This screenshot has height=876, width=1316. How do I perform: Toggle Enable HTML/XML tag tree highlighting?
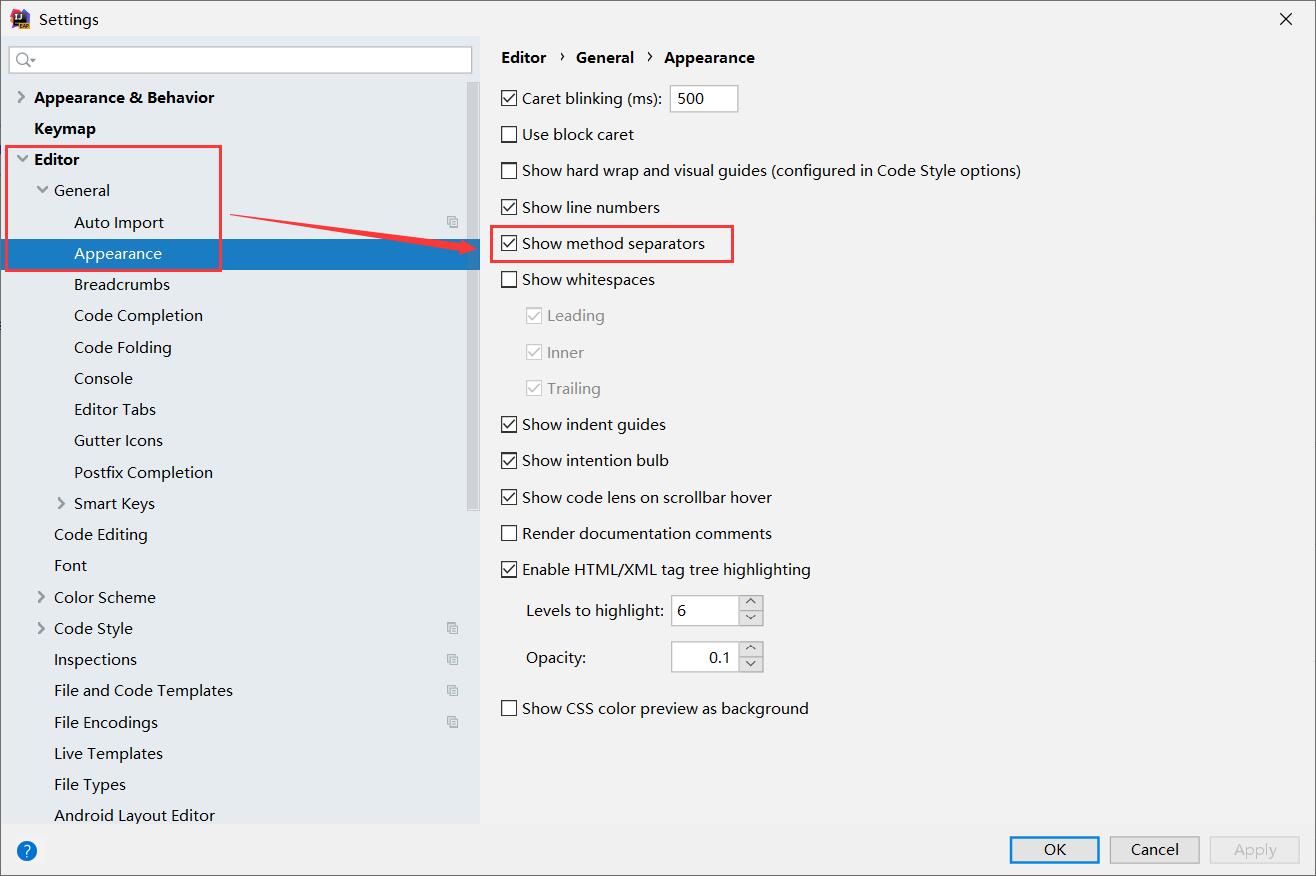tap(509, 569)
